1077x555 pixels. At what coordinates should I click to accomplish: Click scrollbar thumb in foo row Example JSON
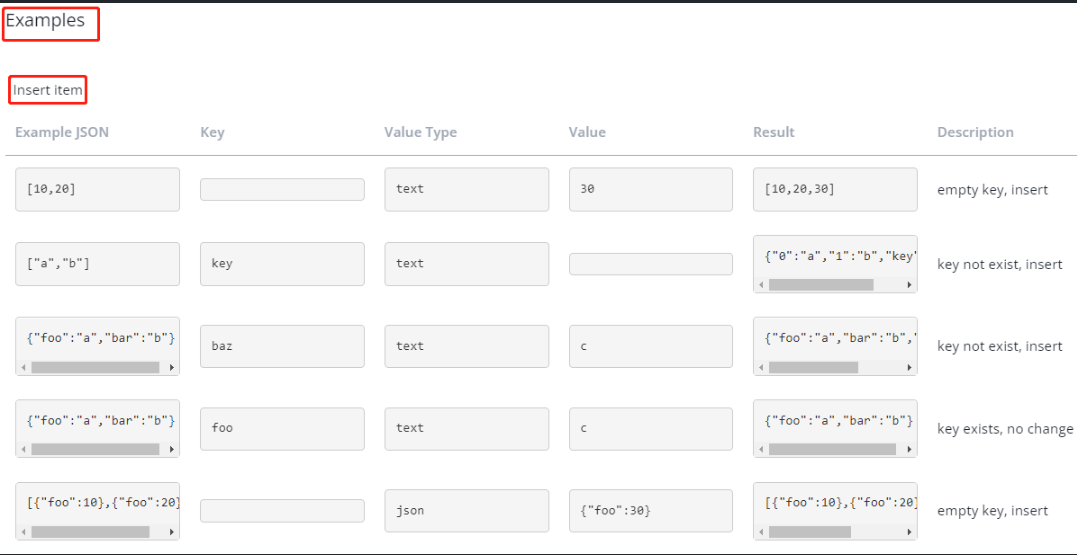point(95,449)
